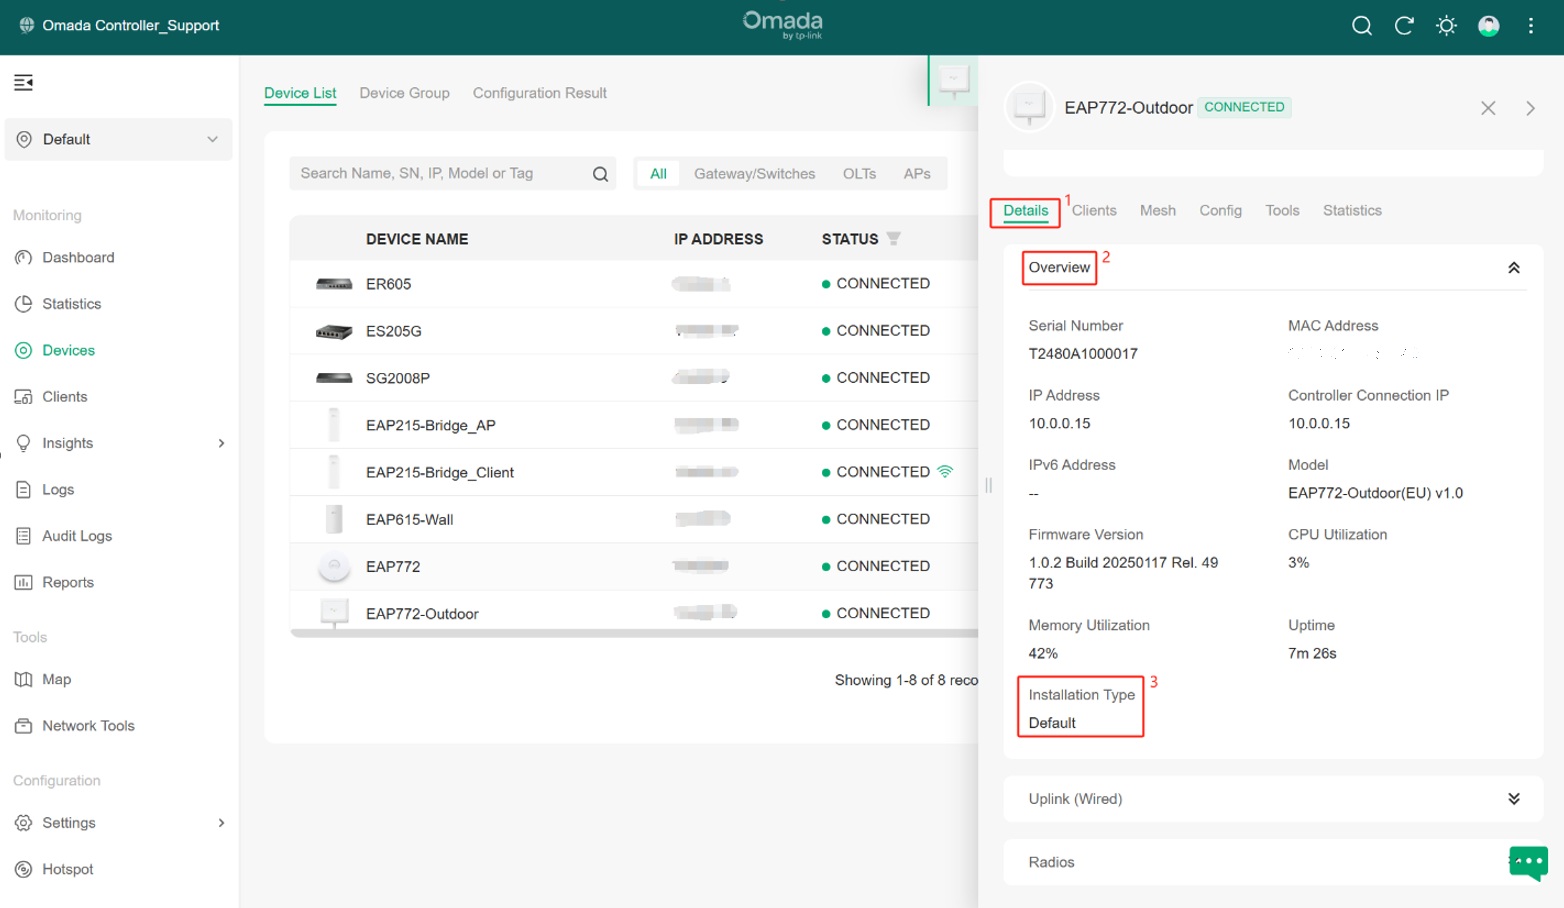Select the EAP215-Bridge_Client device row
This screenshot has width=1564, height=908.
click(634, 472)
